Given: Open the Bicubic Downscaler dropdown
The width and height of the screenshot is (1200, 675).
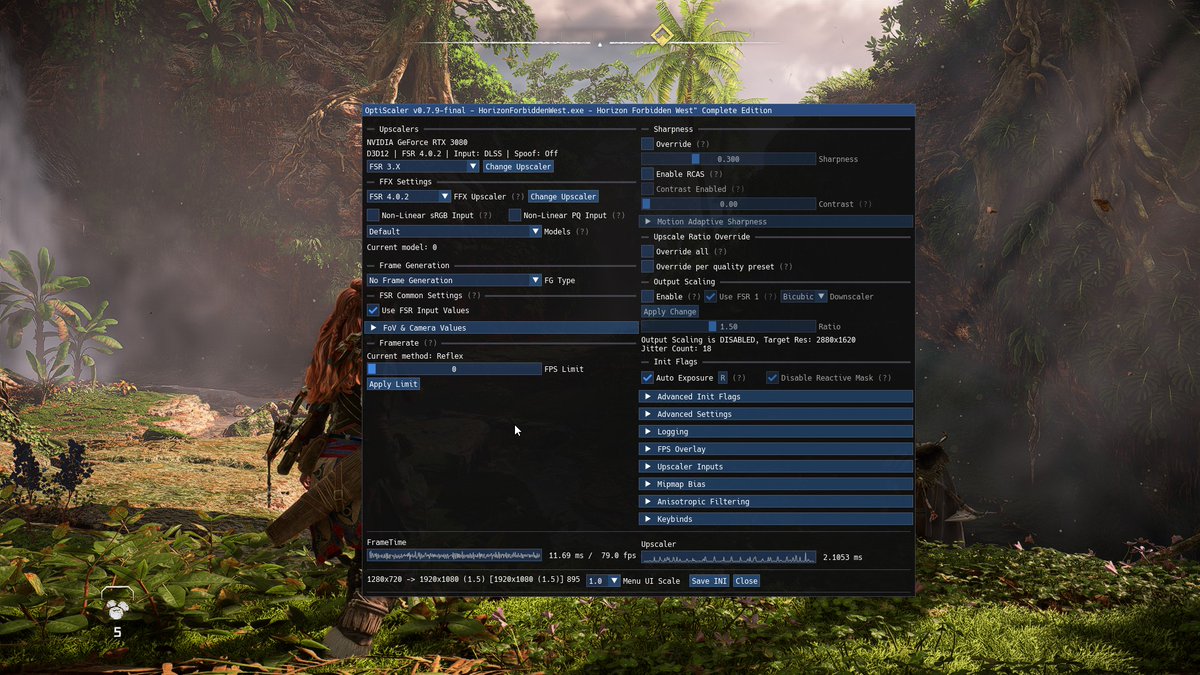Looking at the screenshot, I should click(803, 296).
